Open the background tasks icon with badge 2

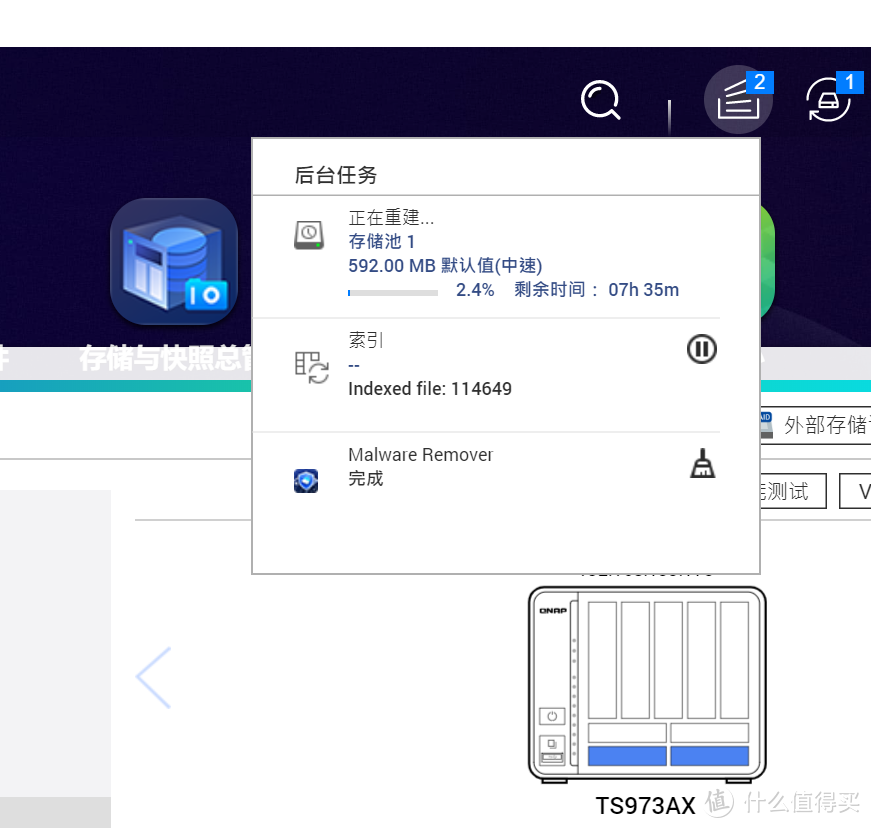[x=738, y=100]
